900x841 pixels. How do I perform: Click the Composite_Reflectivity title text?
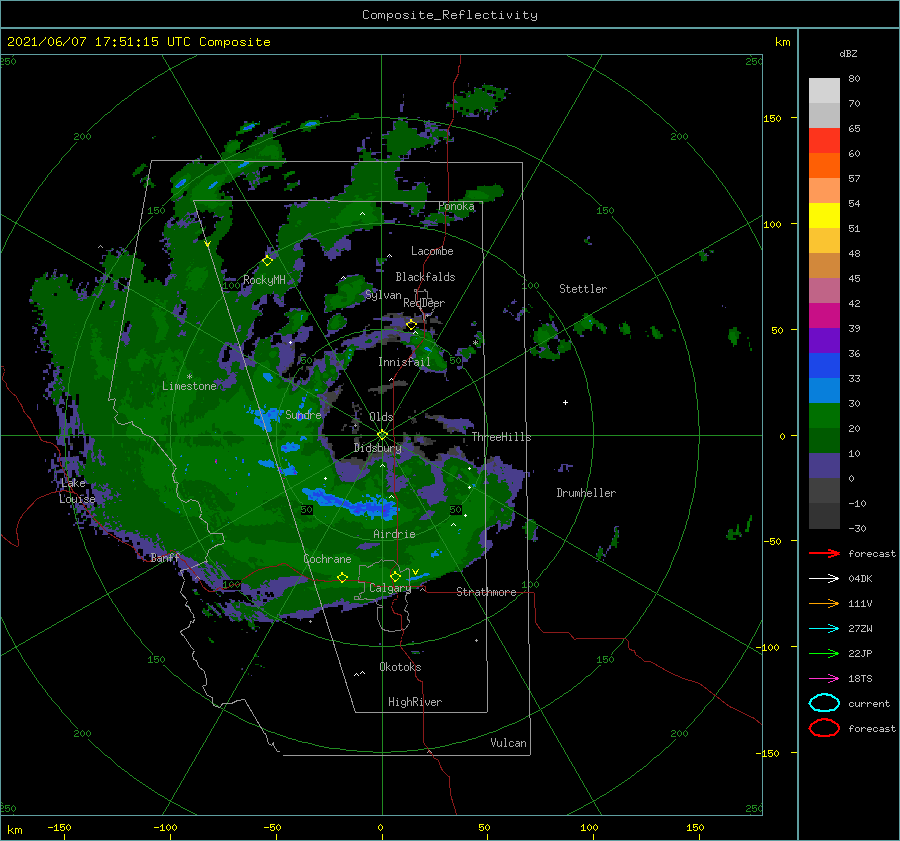450,15
